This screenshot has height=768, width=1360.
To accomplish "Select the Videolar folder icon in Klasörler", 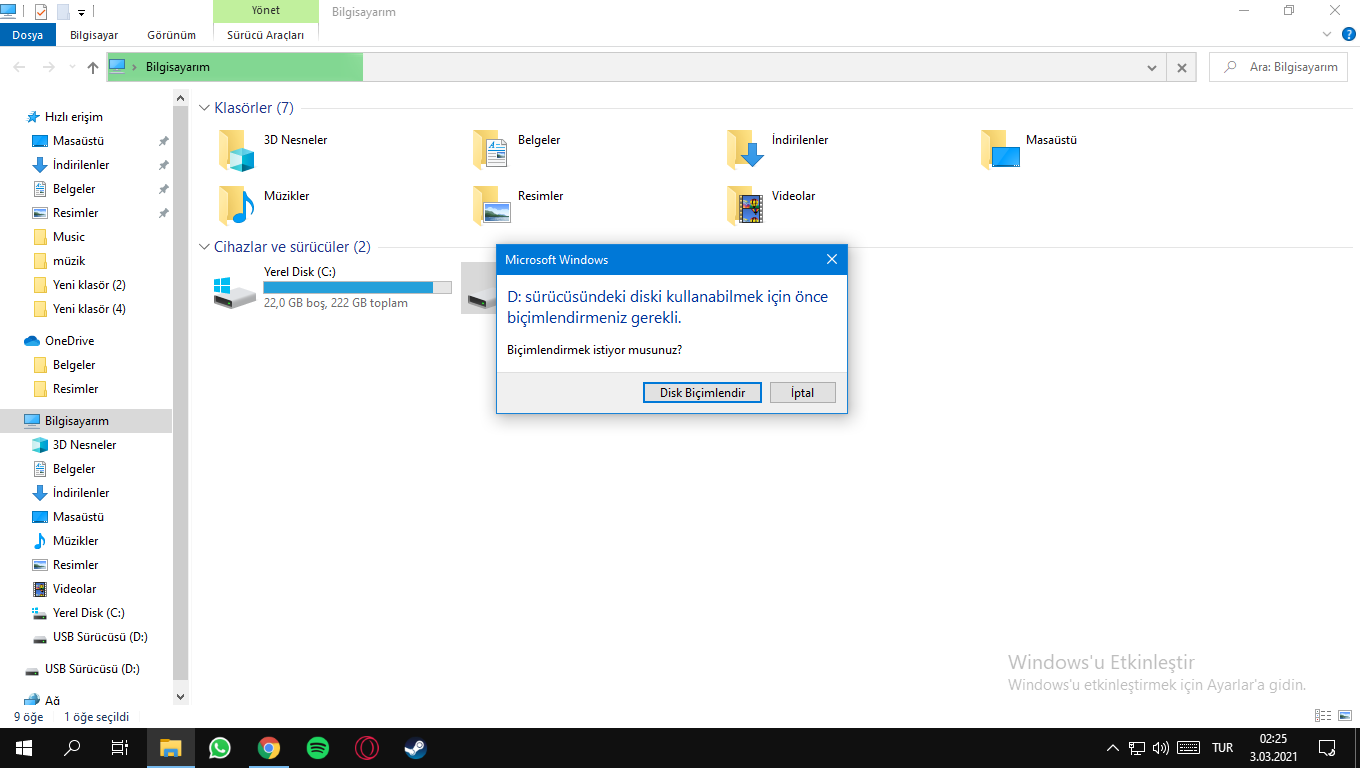I will pyautogui.click(x=745, y=205).
